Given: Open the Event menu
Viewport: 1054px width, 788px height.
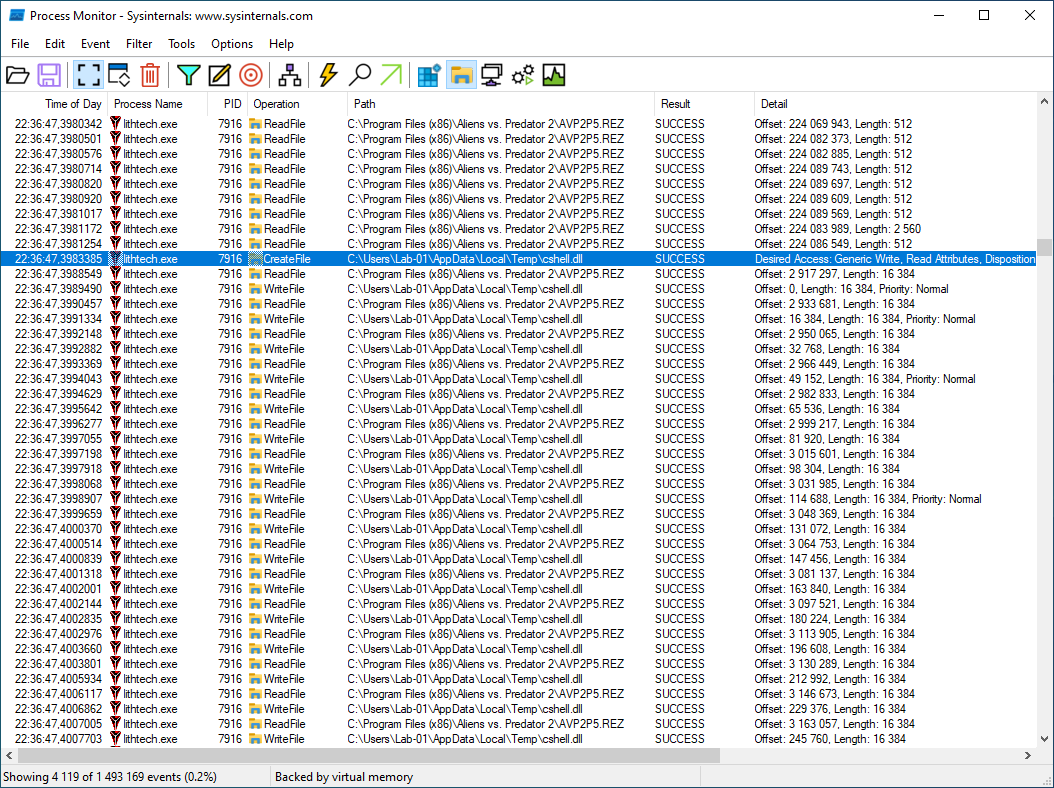Looking at the screenshot, I should (95, 44).
